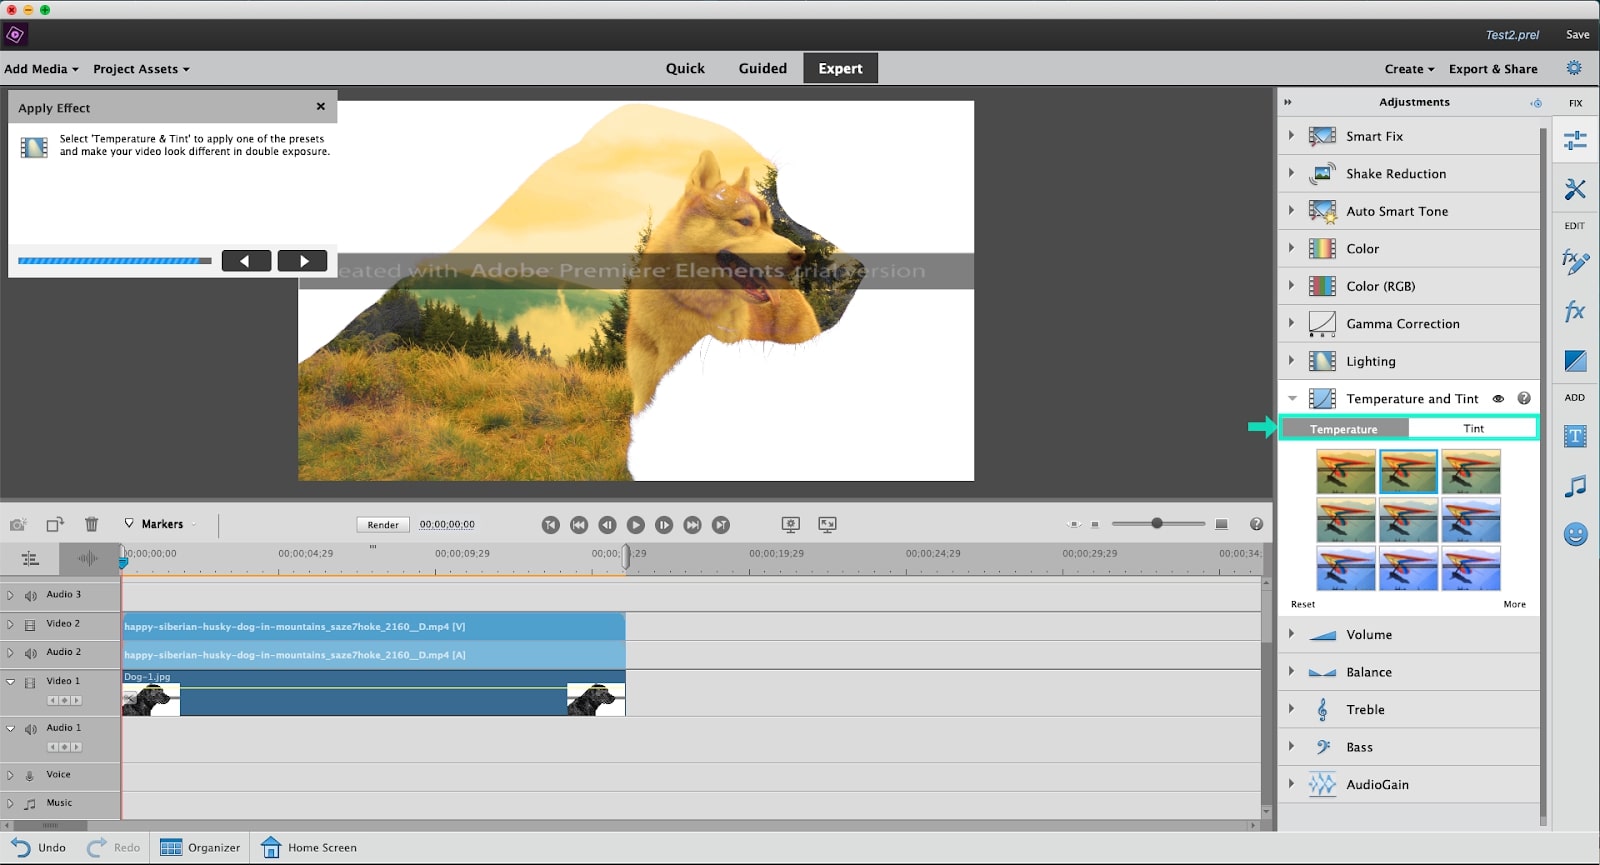Toggle Temperature and Tint eye visibility
The height and width of the screenshot is (865, 1600).
(x=1498, y=398)
